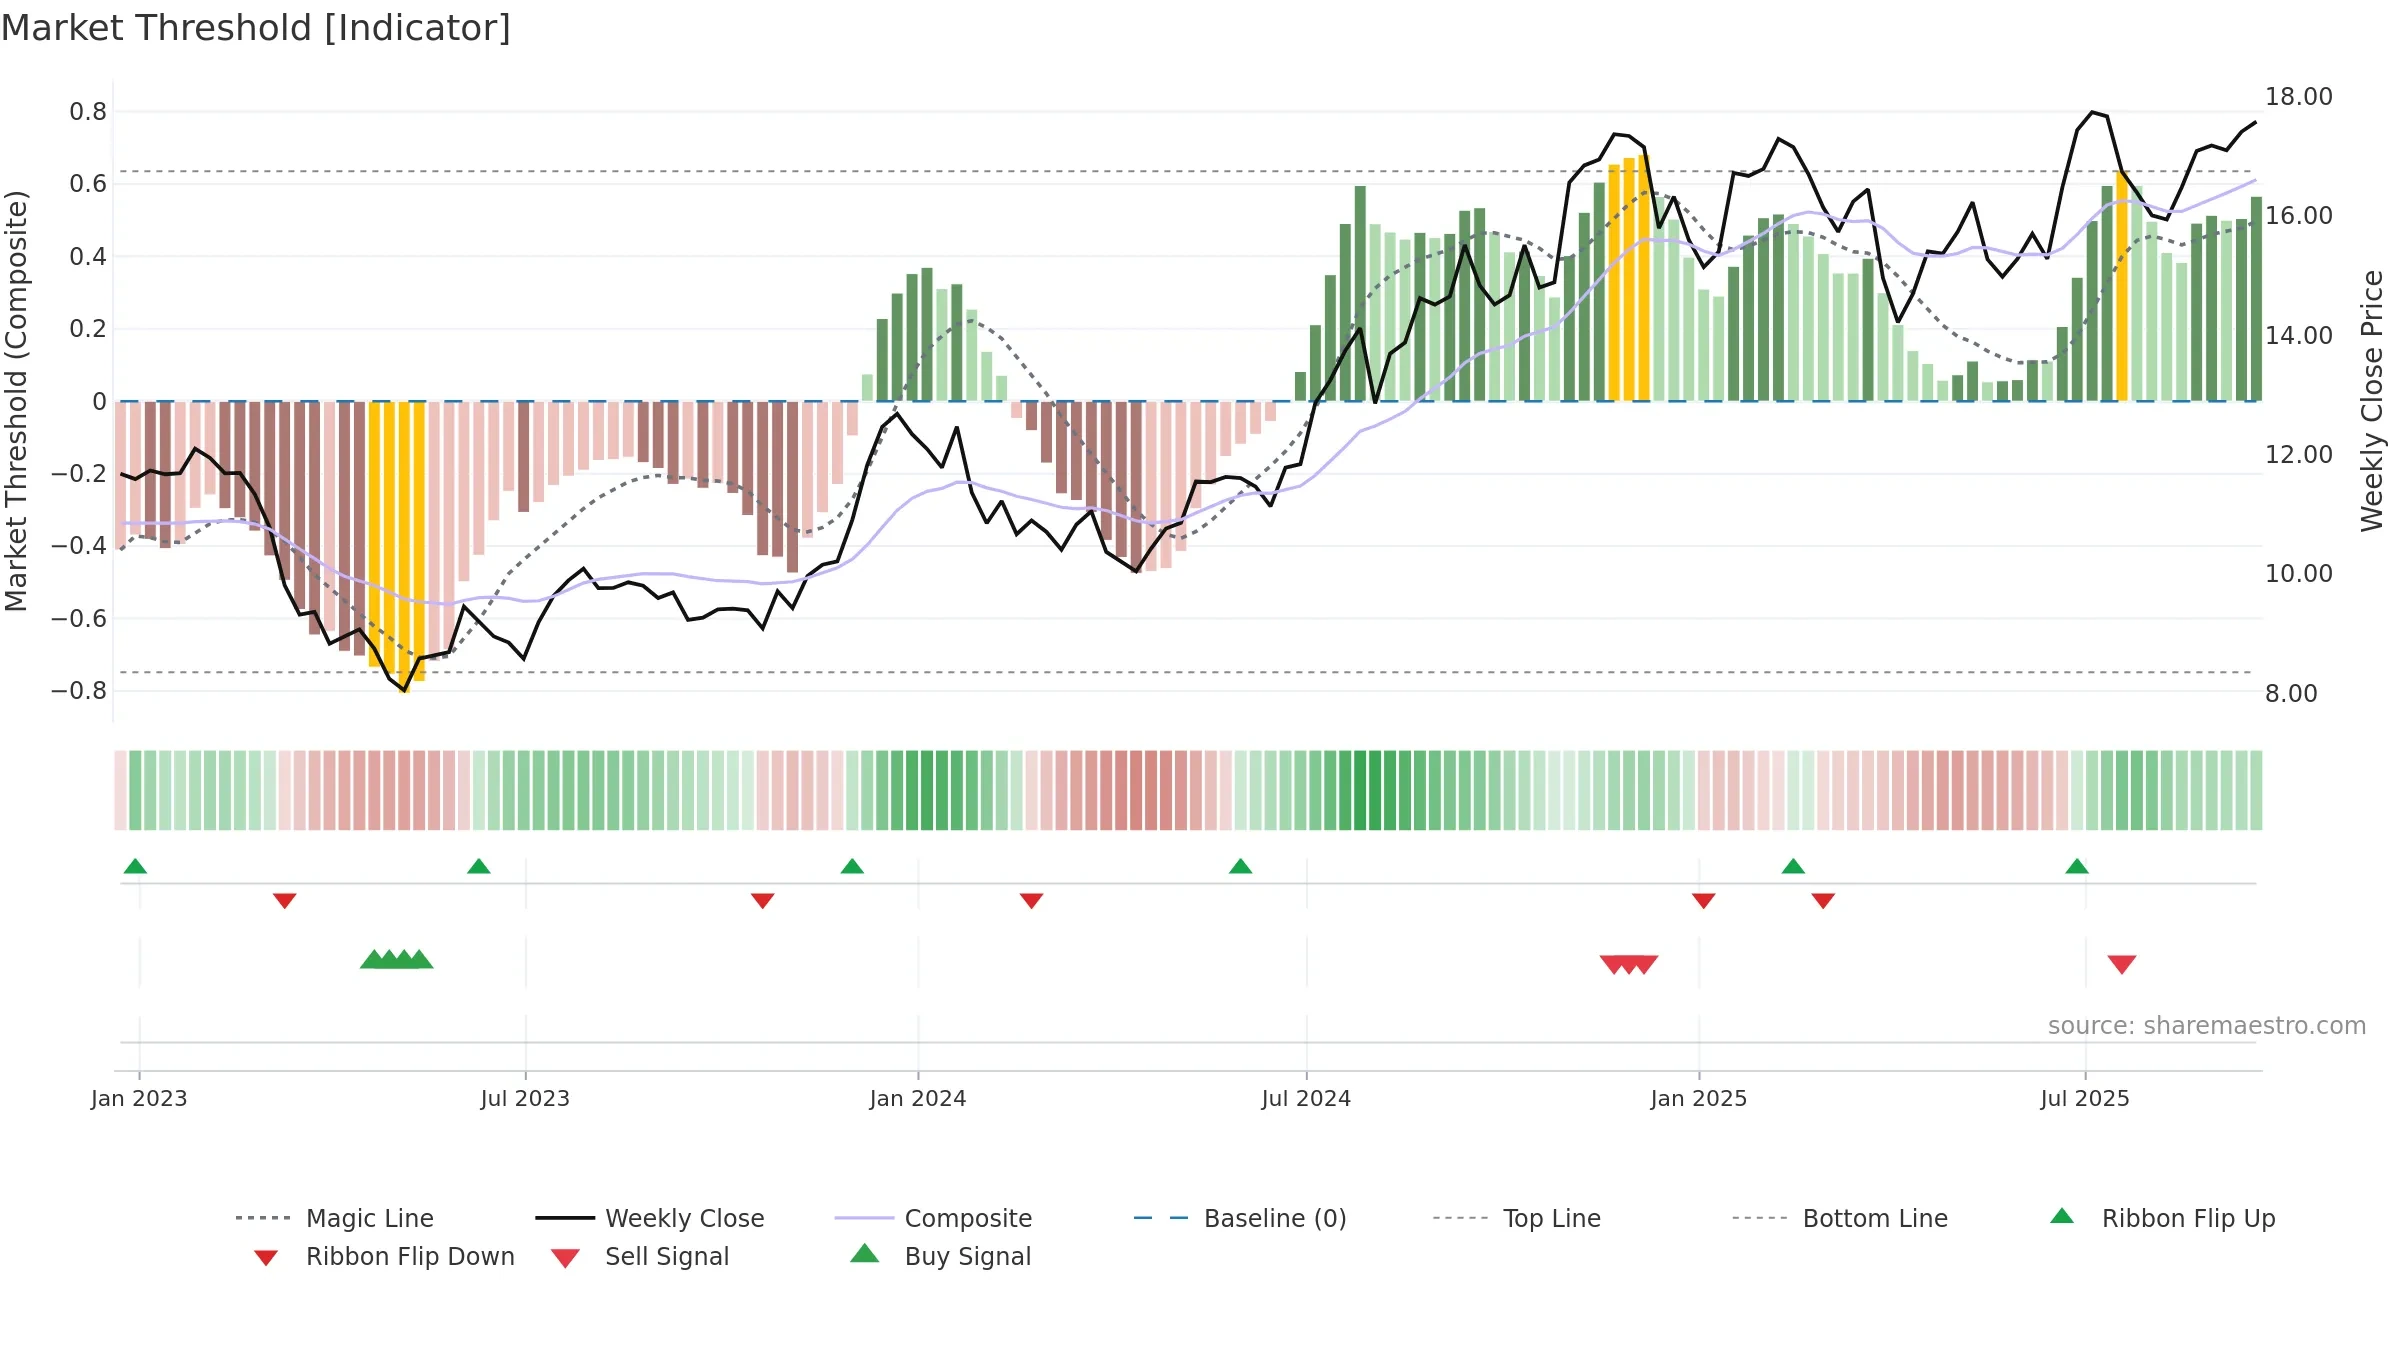
Task: Toggle the Composite legend entry
Action: pyautogui.click(x=933, y=1218)
